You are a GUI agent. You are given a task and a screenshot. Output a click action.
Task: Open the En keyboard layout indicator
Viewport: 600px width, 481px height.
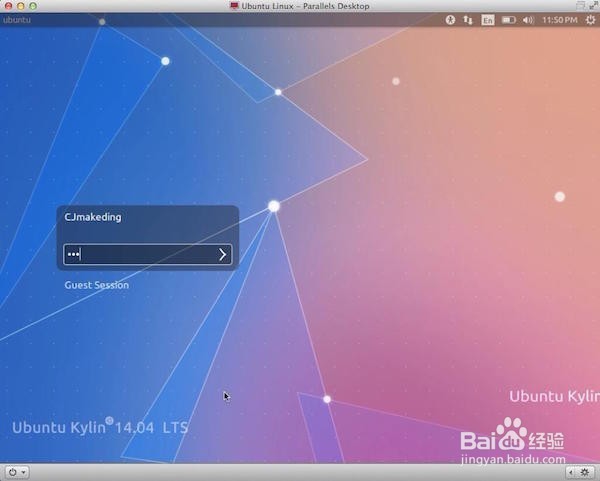click(488, 20)
